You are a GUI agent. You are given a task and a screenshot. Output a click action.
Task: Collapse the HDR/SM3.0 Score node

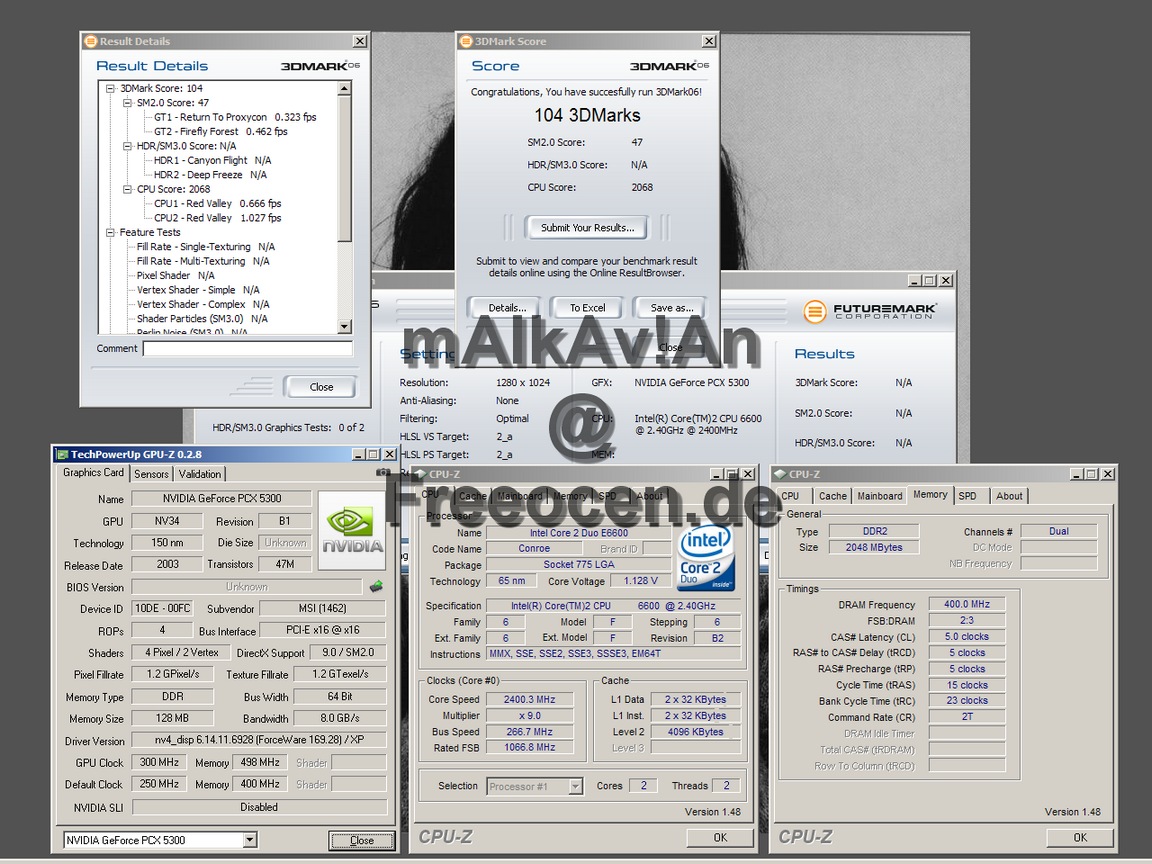point(127,146)
